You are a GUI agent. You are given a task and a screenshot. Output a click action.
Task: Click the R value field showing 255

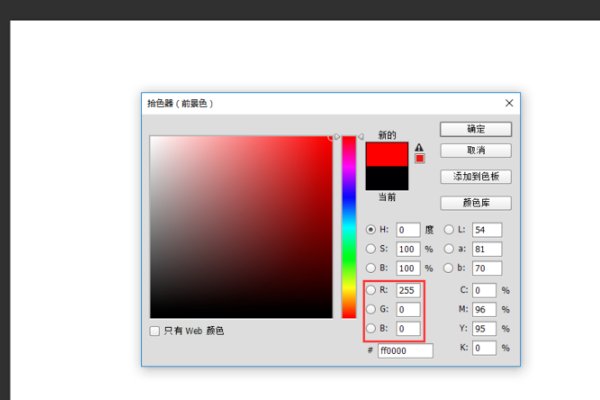click(407, 290)
